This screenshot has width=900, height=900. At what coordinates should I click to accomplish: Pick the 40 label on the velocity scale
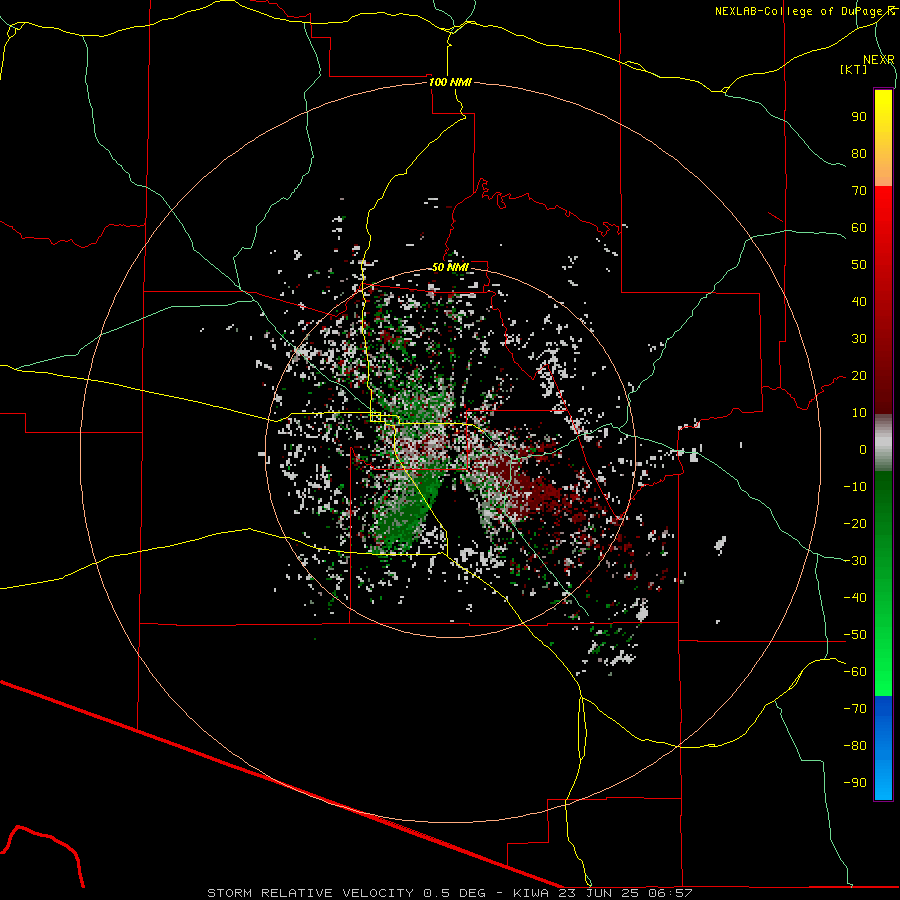tap(859, 302)
